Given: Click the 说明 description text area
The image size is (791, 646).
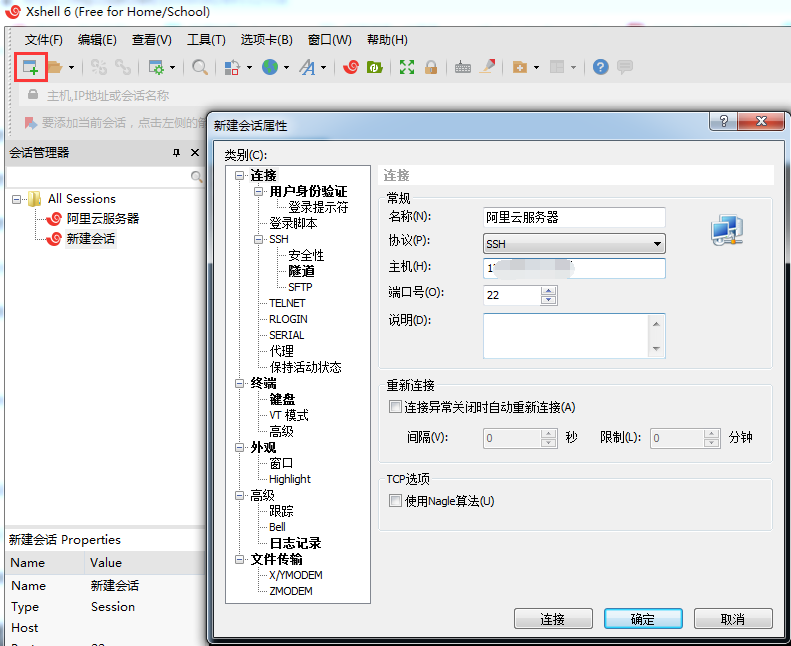Looking at the screenshot, I should pyautogui.click(x=574, y=336).
